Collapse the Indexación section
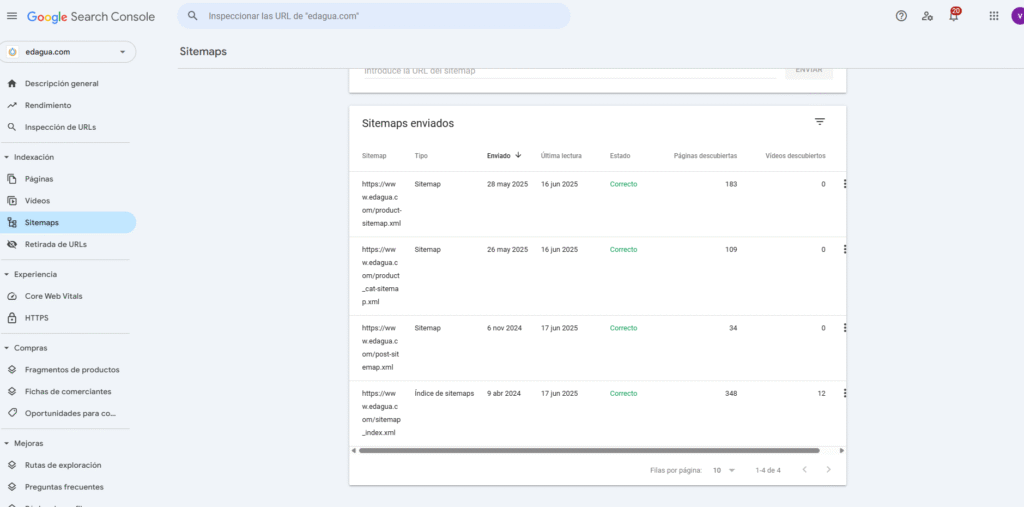1024x507 pixels. (x=7, y=157)
